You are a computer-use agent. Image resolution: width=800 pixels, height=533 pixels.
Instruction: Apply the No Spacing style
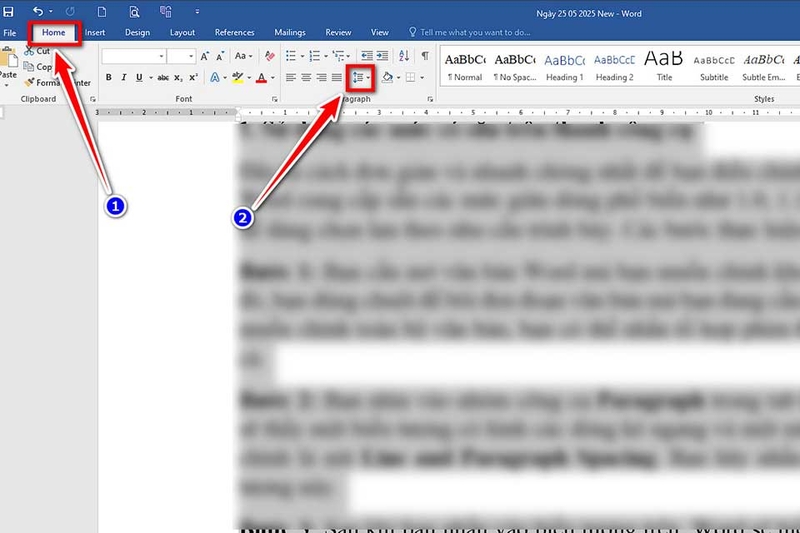point(515,67)
